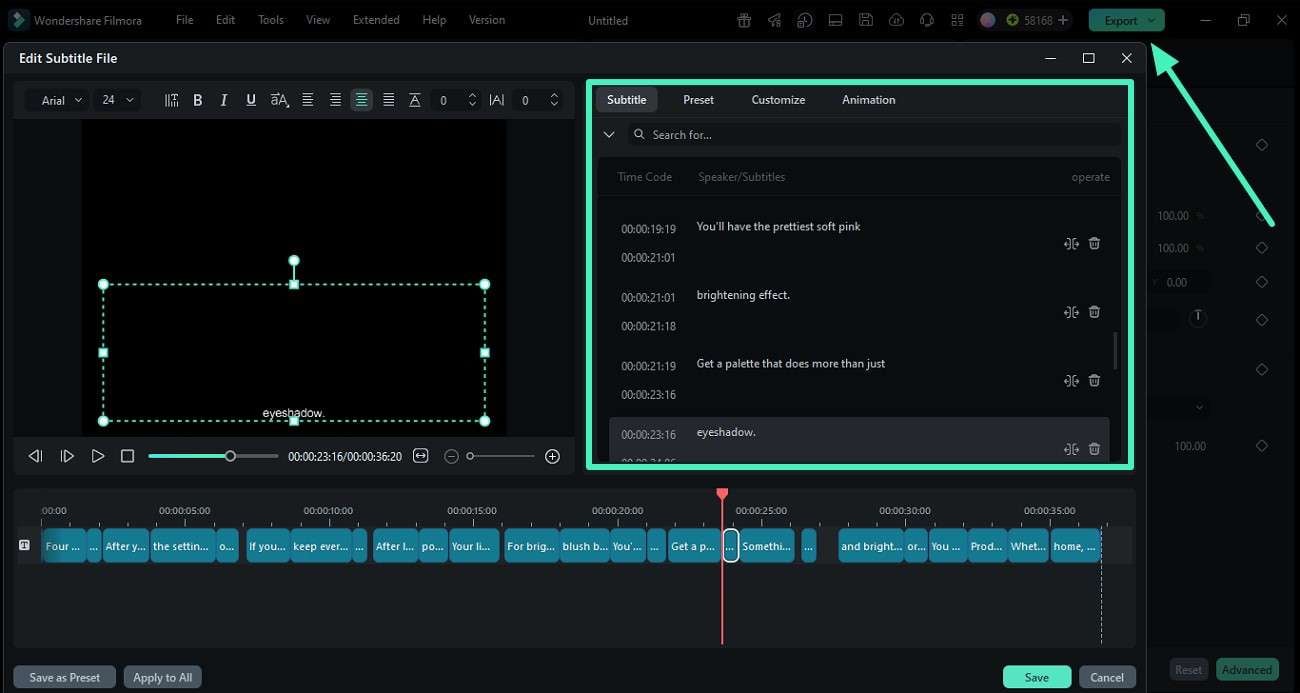Screen dimensions: 1300x693
Task: Split the 'Get a palette' subtitle
Action: 1071,380
